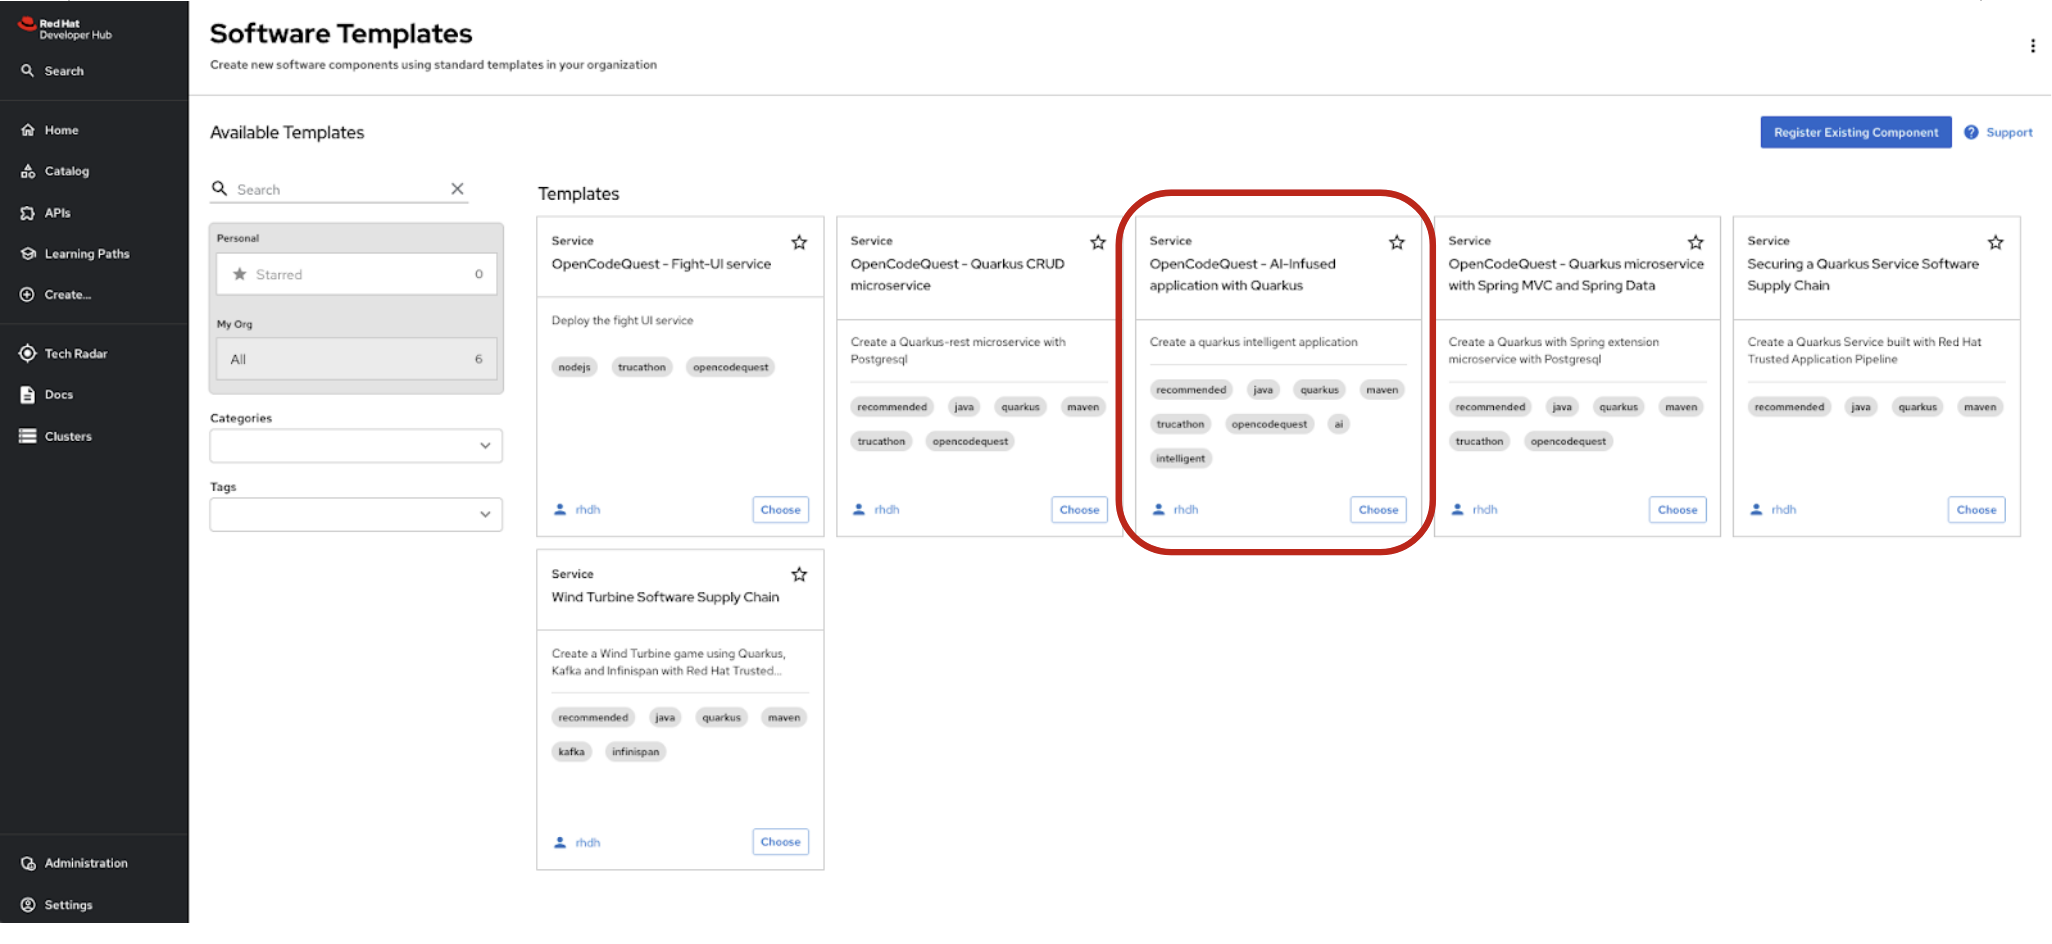Star the Securing a Quarkus Service template
The height and width of the screenshot is (944, 2052).
point(1996,242)
